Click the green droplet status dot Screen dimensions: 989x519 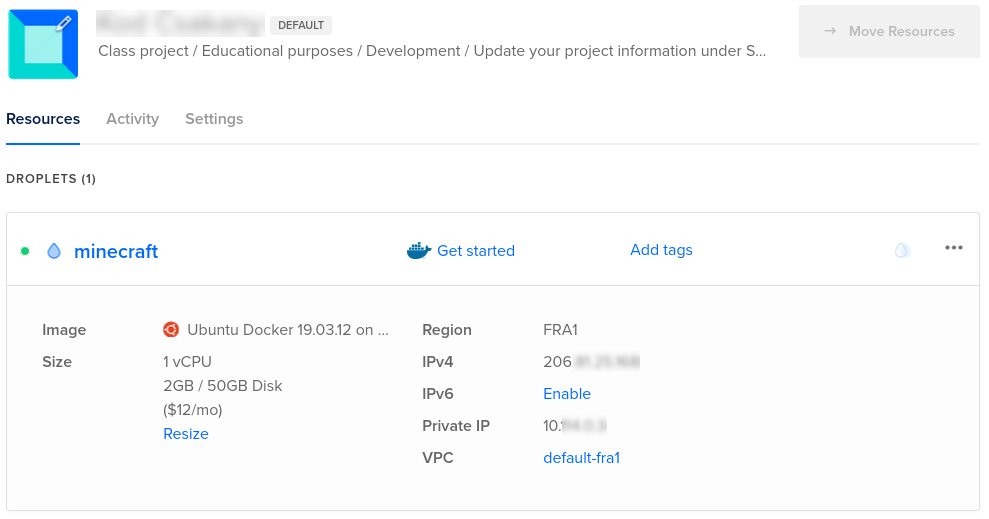(x=25, y=251)
